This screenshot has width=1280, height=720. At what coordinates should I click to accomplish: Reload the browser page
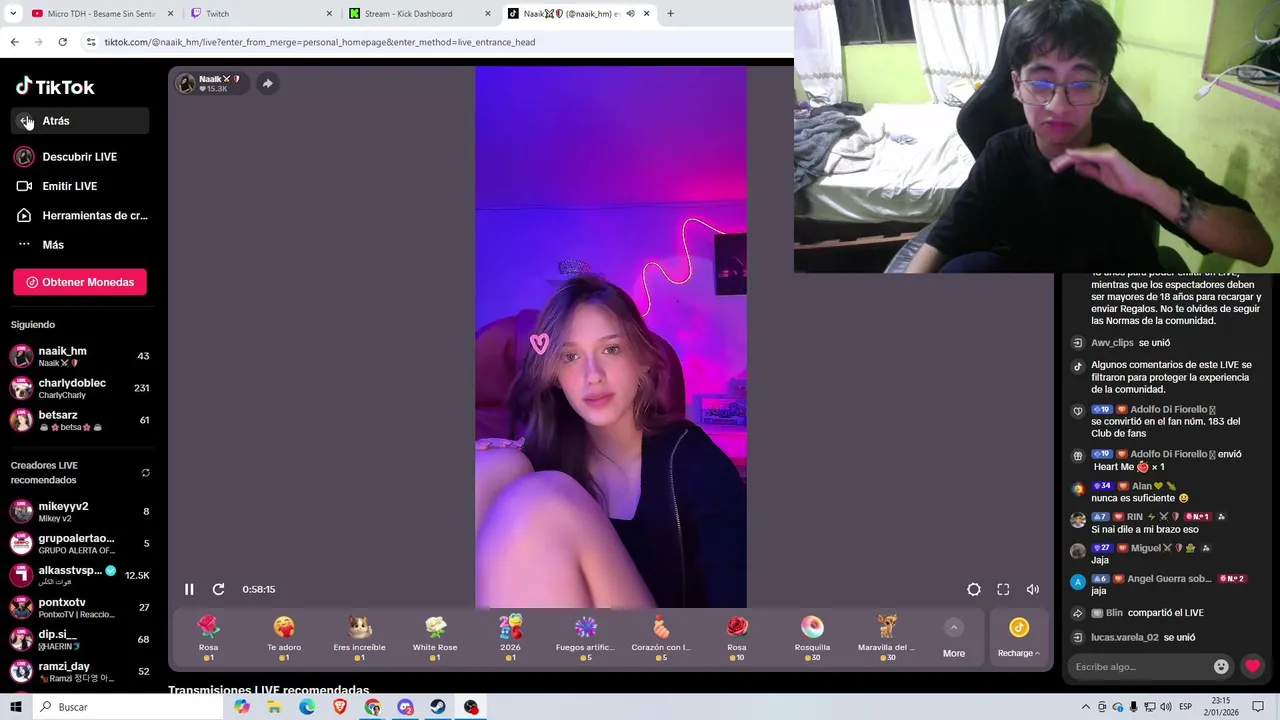pyautogui.click(x=62, y=42)
